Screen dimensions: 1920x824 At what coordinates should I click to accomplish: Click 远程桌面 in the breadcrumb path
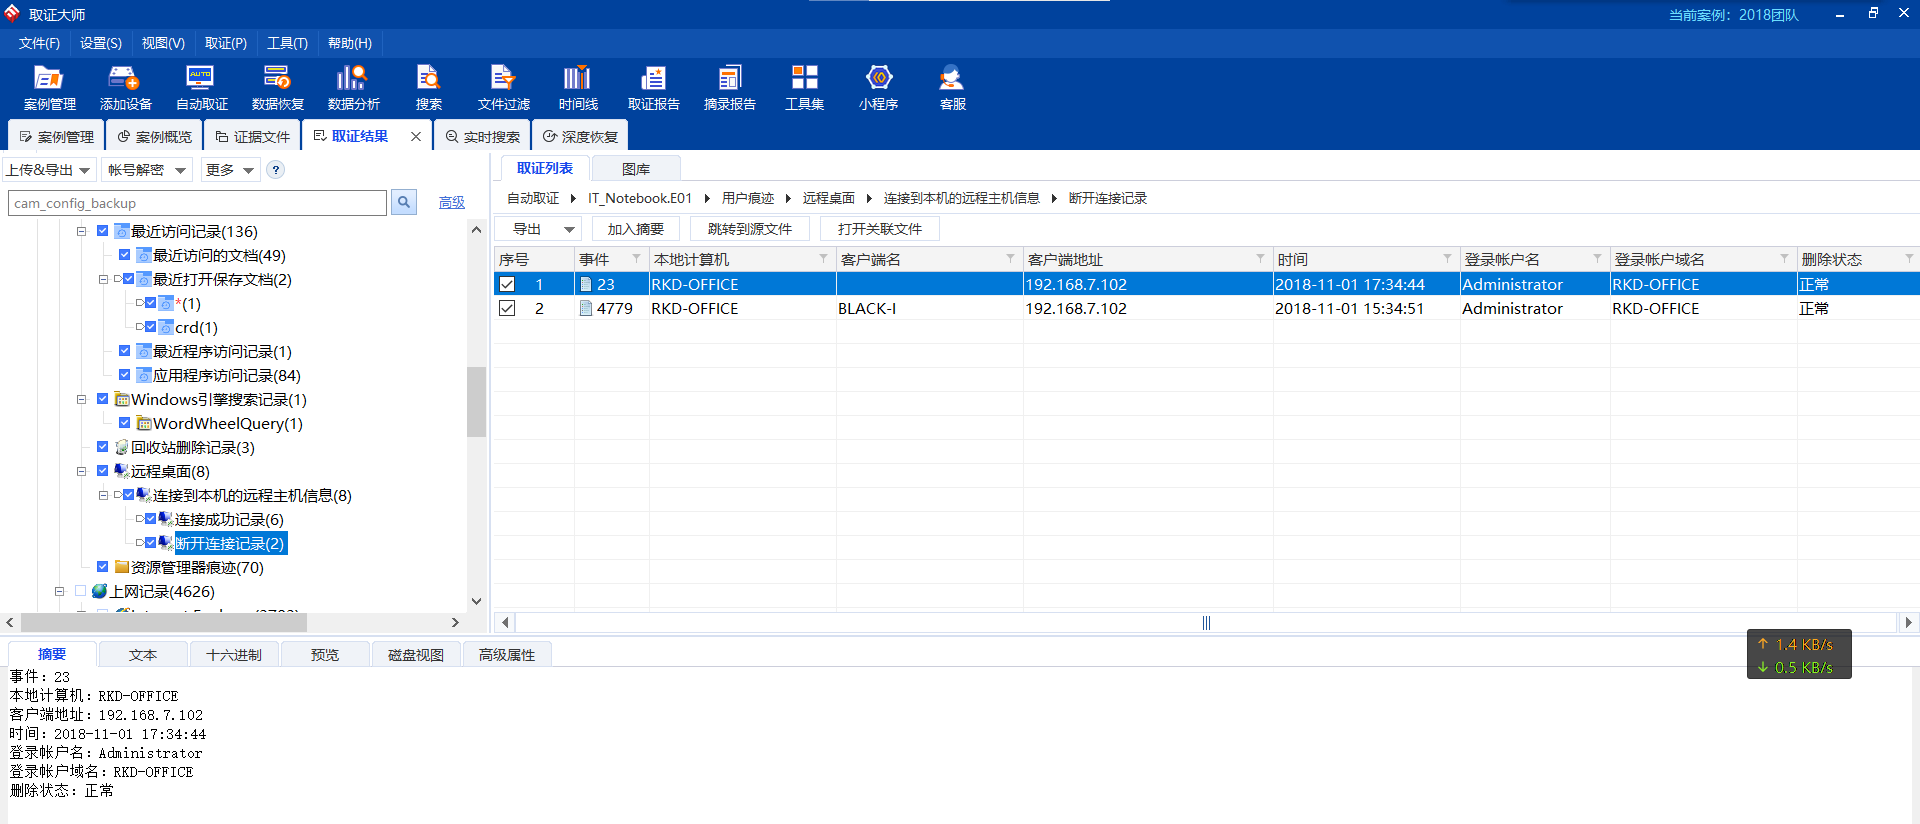[x=828, y=198]
